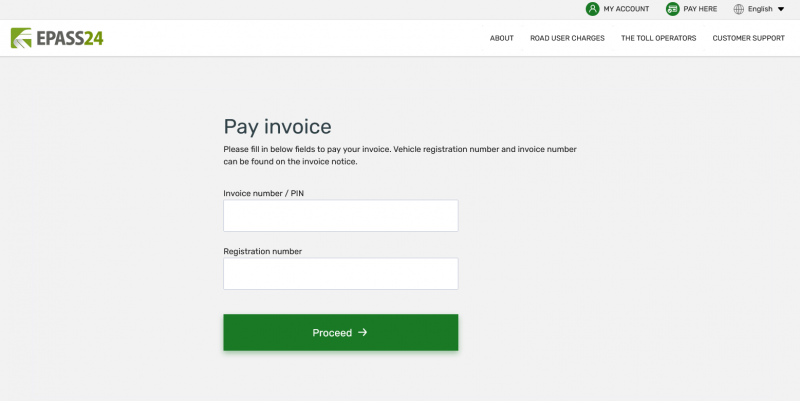Viewport: 800px width, 401px height.
Task: Click the EPASS24 wordmark text
Action: [x=69, y=38]
